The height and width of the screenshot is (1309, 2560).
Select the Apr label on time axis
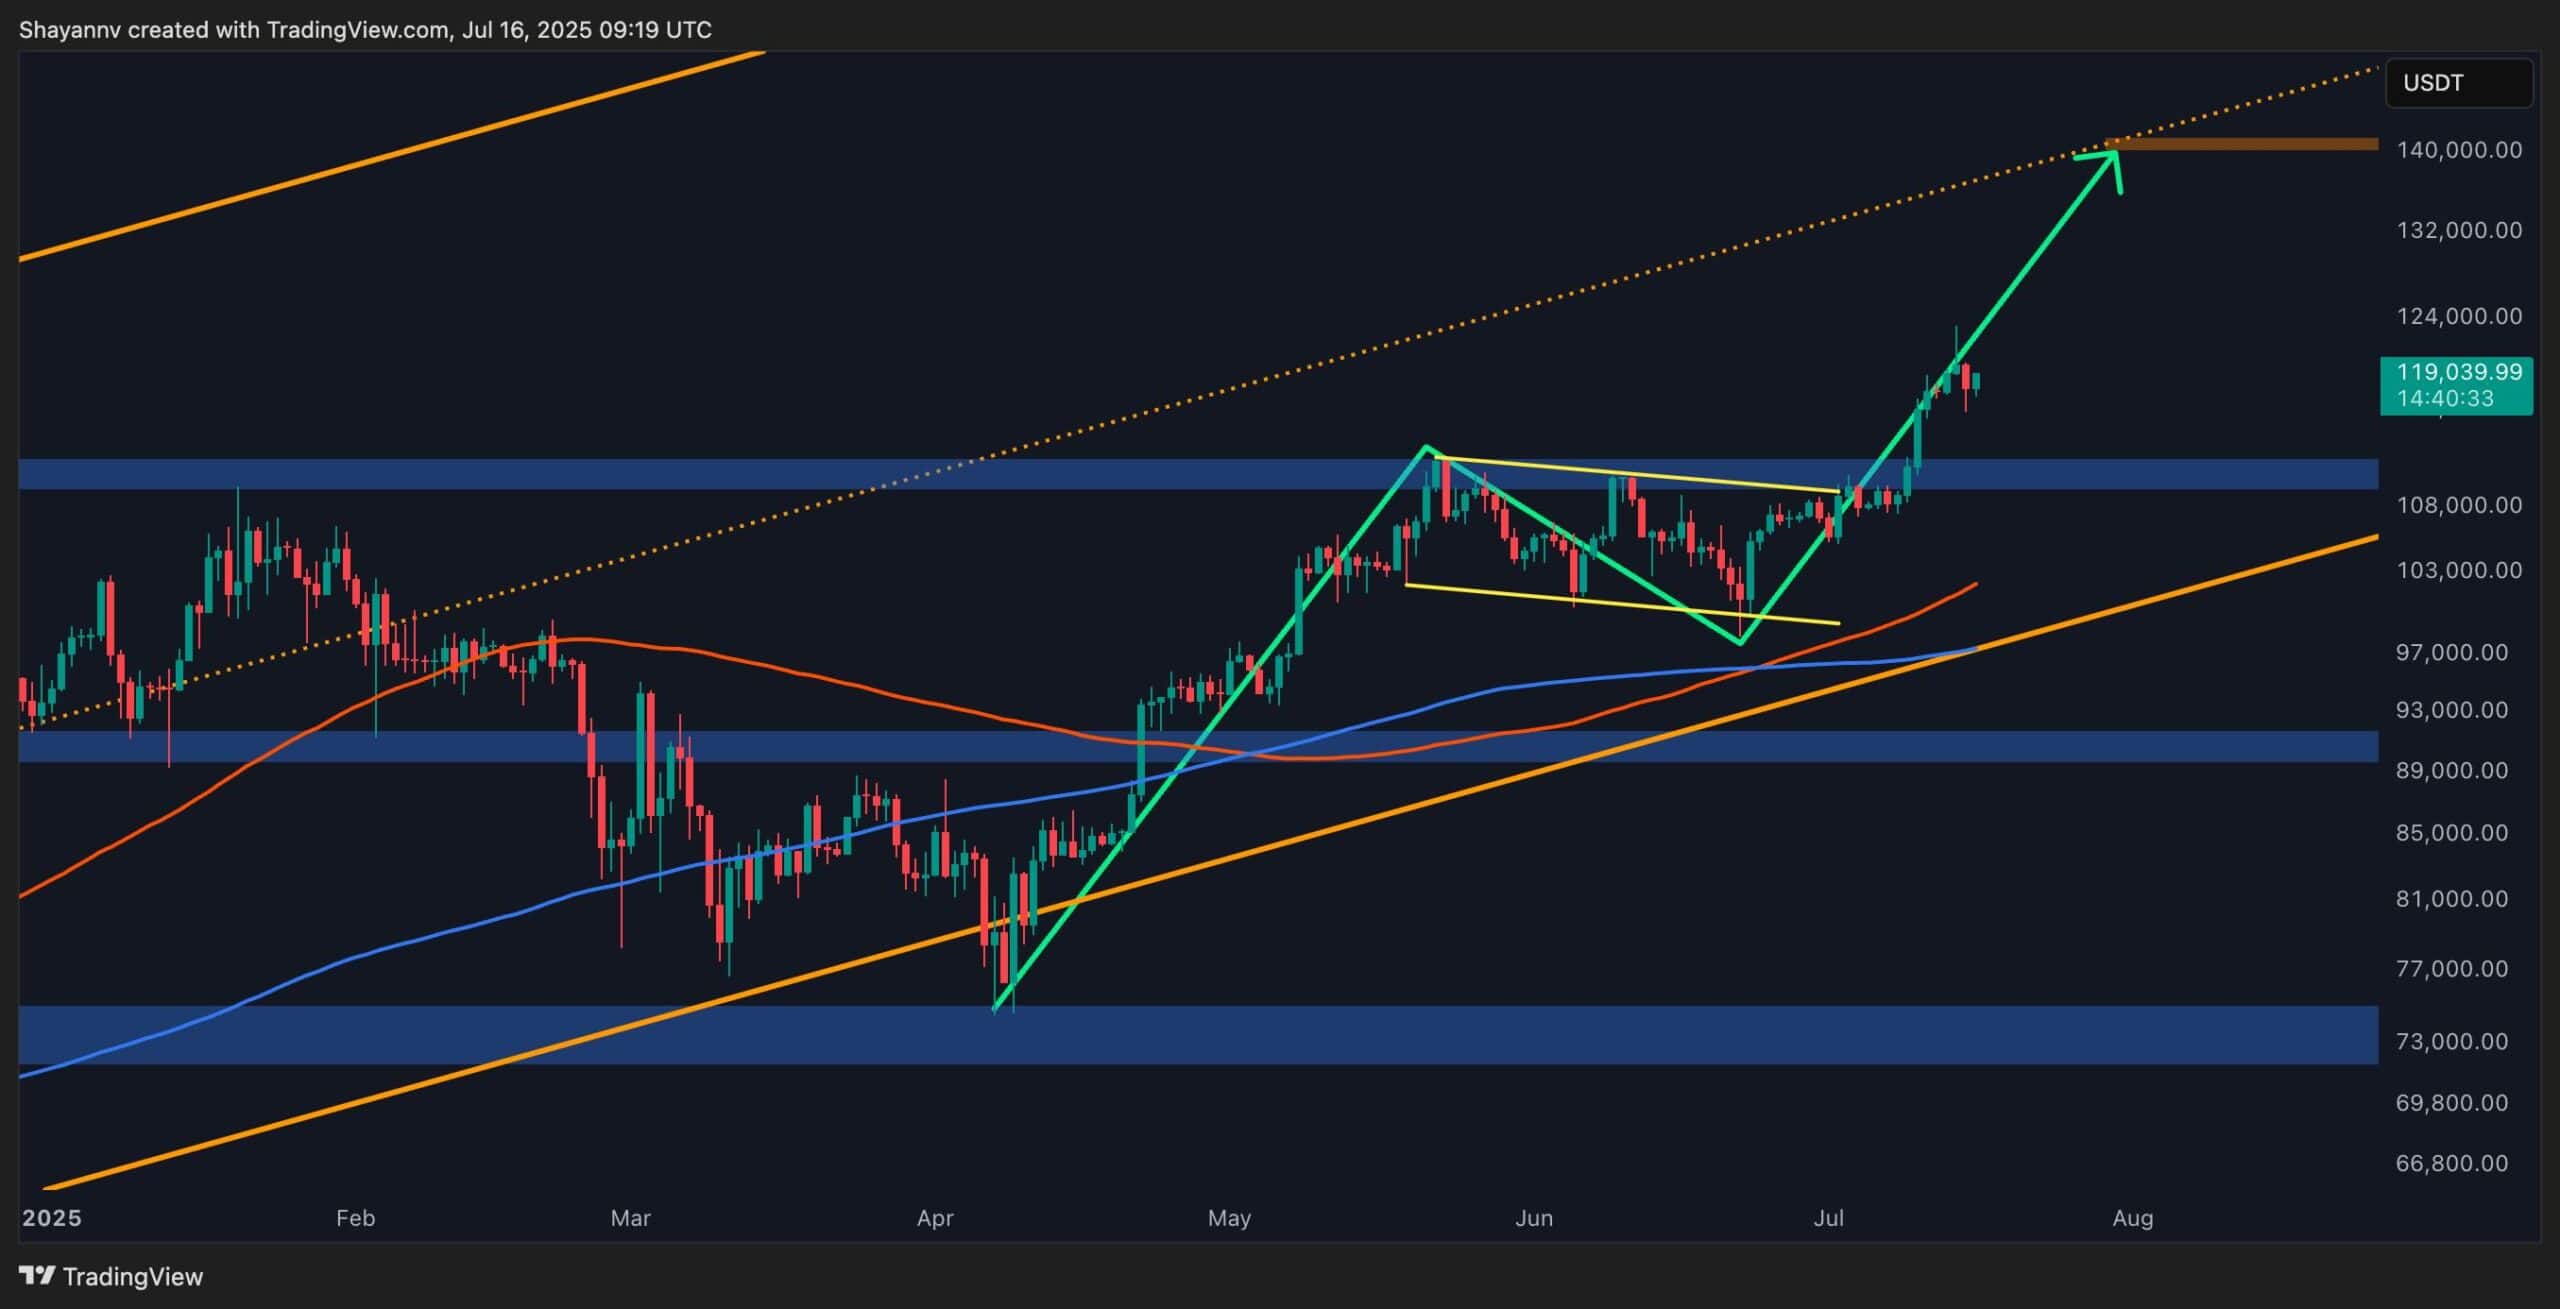(935, 1219)
